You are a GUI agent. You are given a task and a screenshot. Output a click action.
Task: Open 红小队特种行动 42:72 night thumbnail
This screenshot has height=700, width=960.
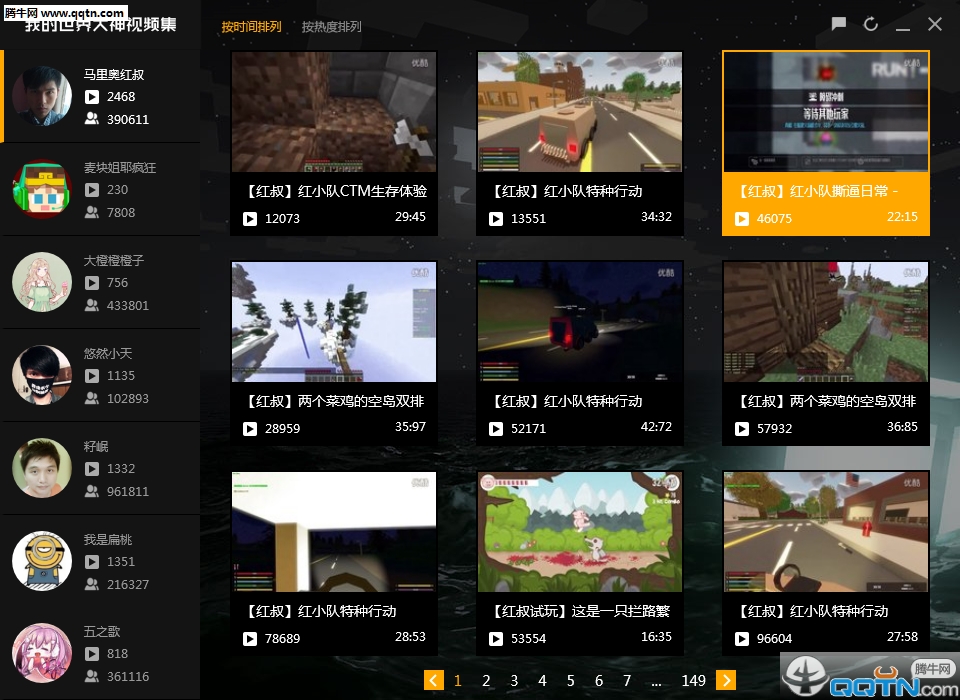580,322
